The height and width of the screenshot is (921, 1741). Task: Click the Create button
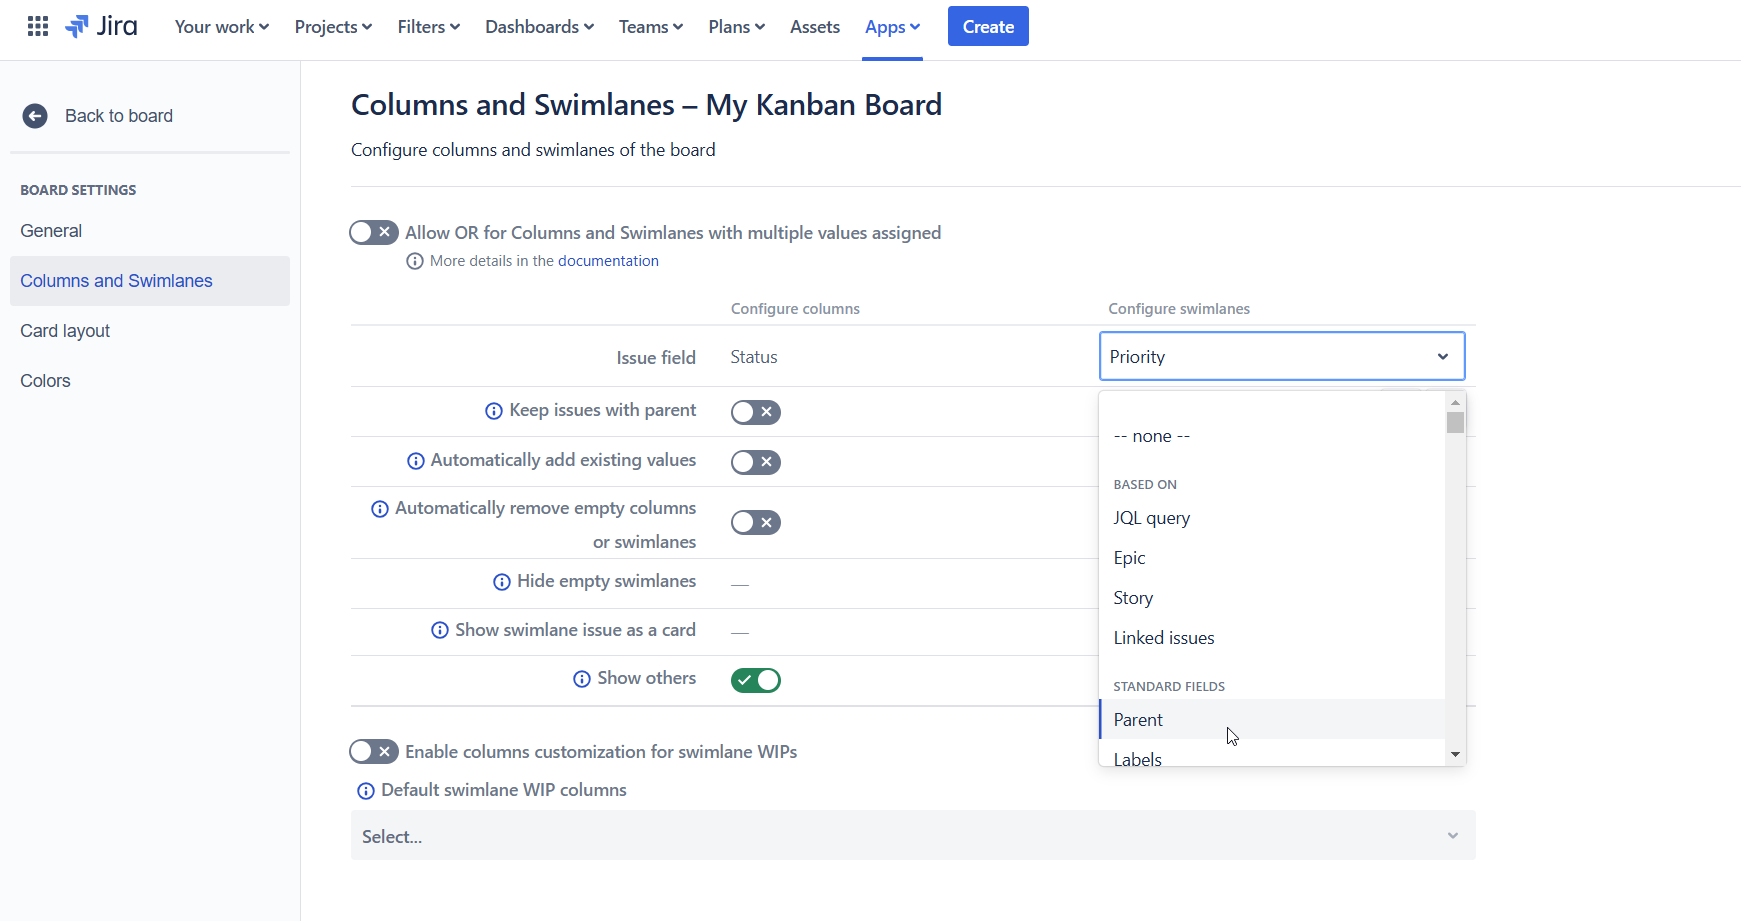tap(987, 25)
